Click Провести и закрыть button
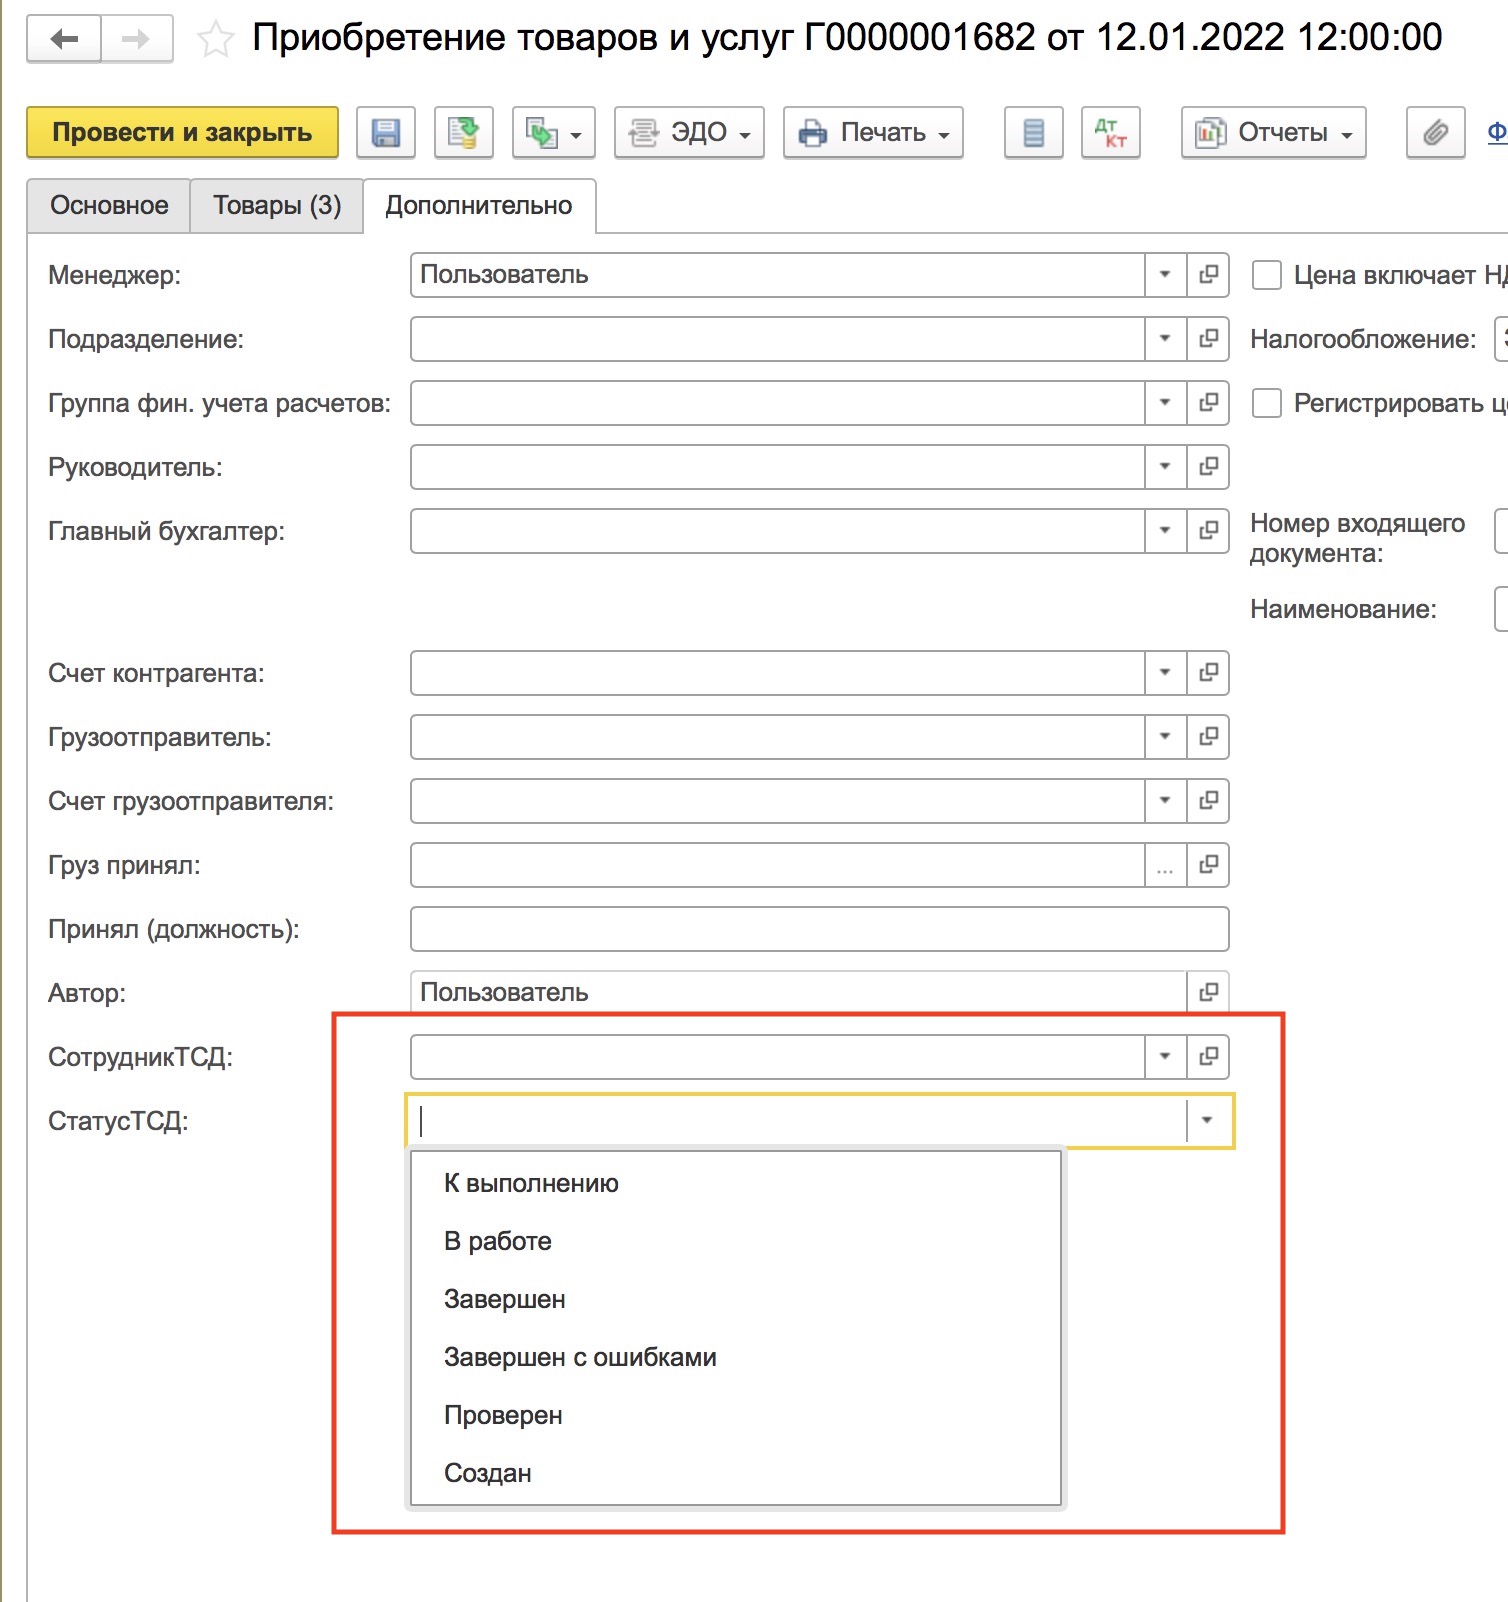The width and height of the screenshot is (1508, 1602). 182,133
